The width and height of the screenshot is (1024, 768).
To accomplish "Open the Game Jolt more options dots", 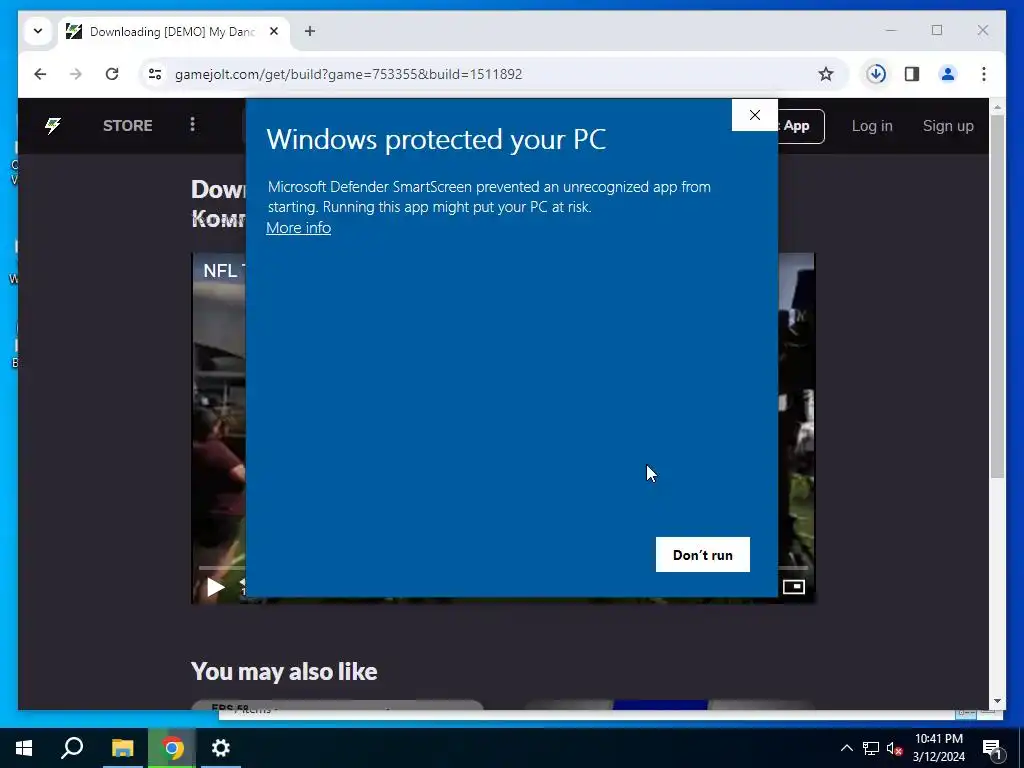I will coord(192,124).
